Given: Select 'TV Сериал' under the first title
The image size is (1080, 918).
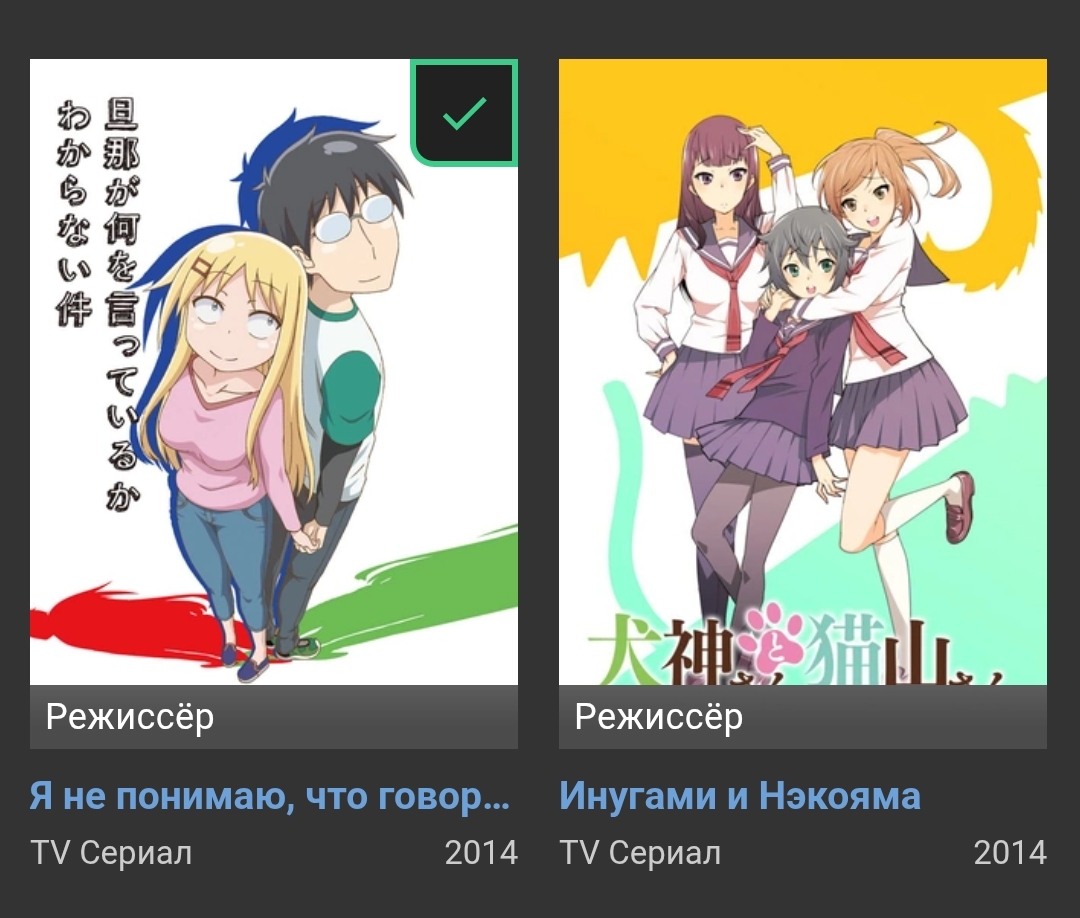Looking at the screenshot, I should [x=111, y=853].
